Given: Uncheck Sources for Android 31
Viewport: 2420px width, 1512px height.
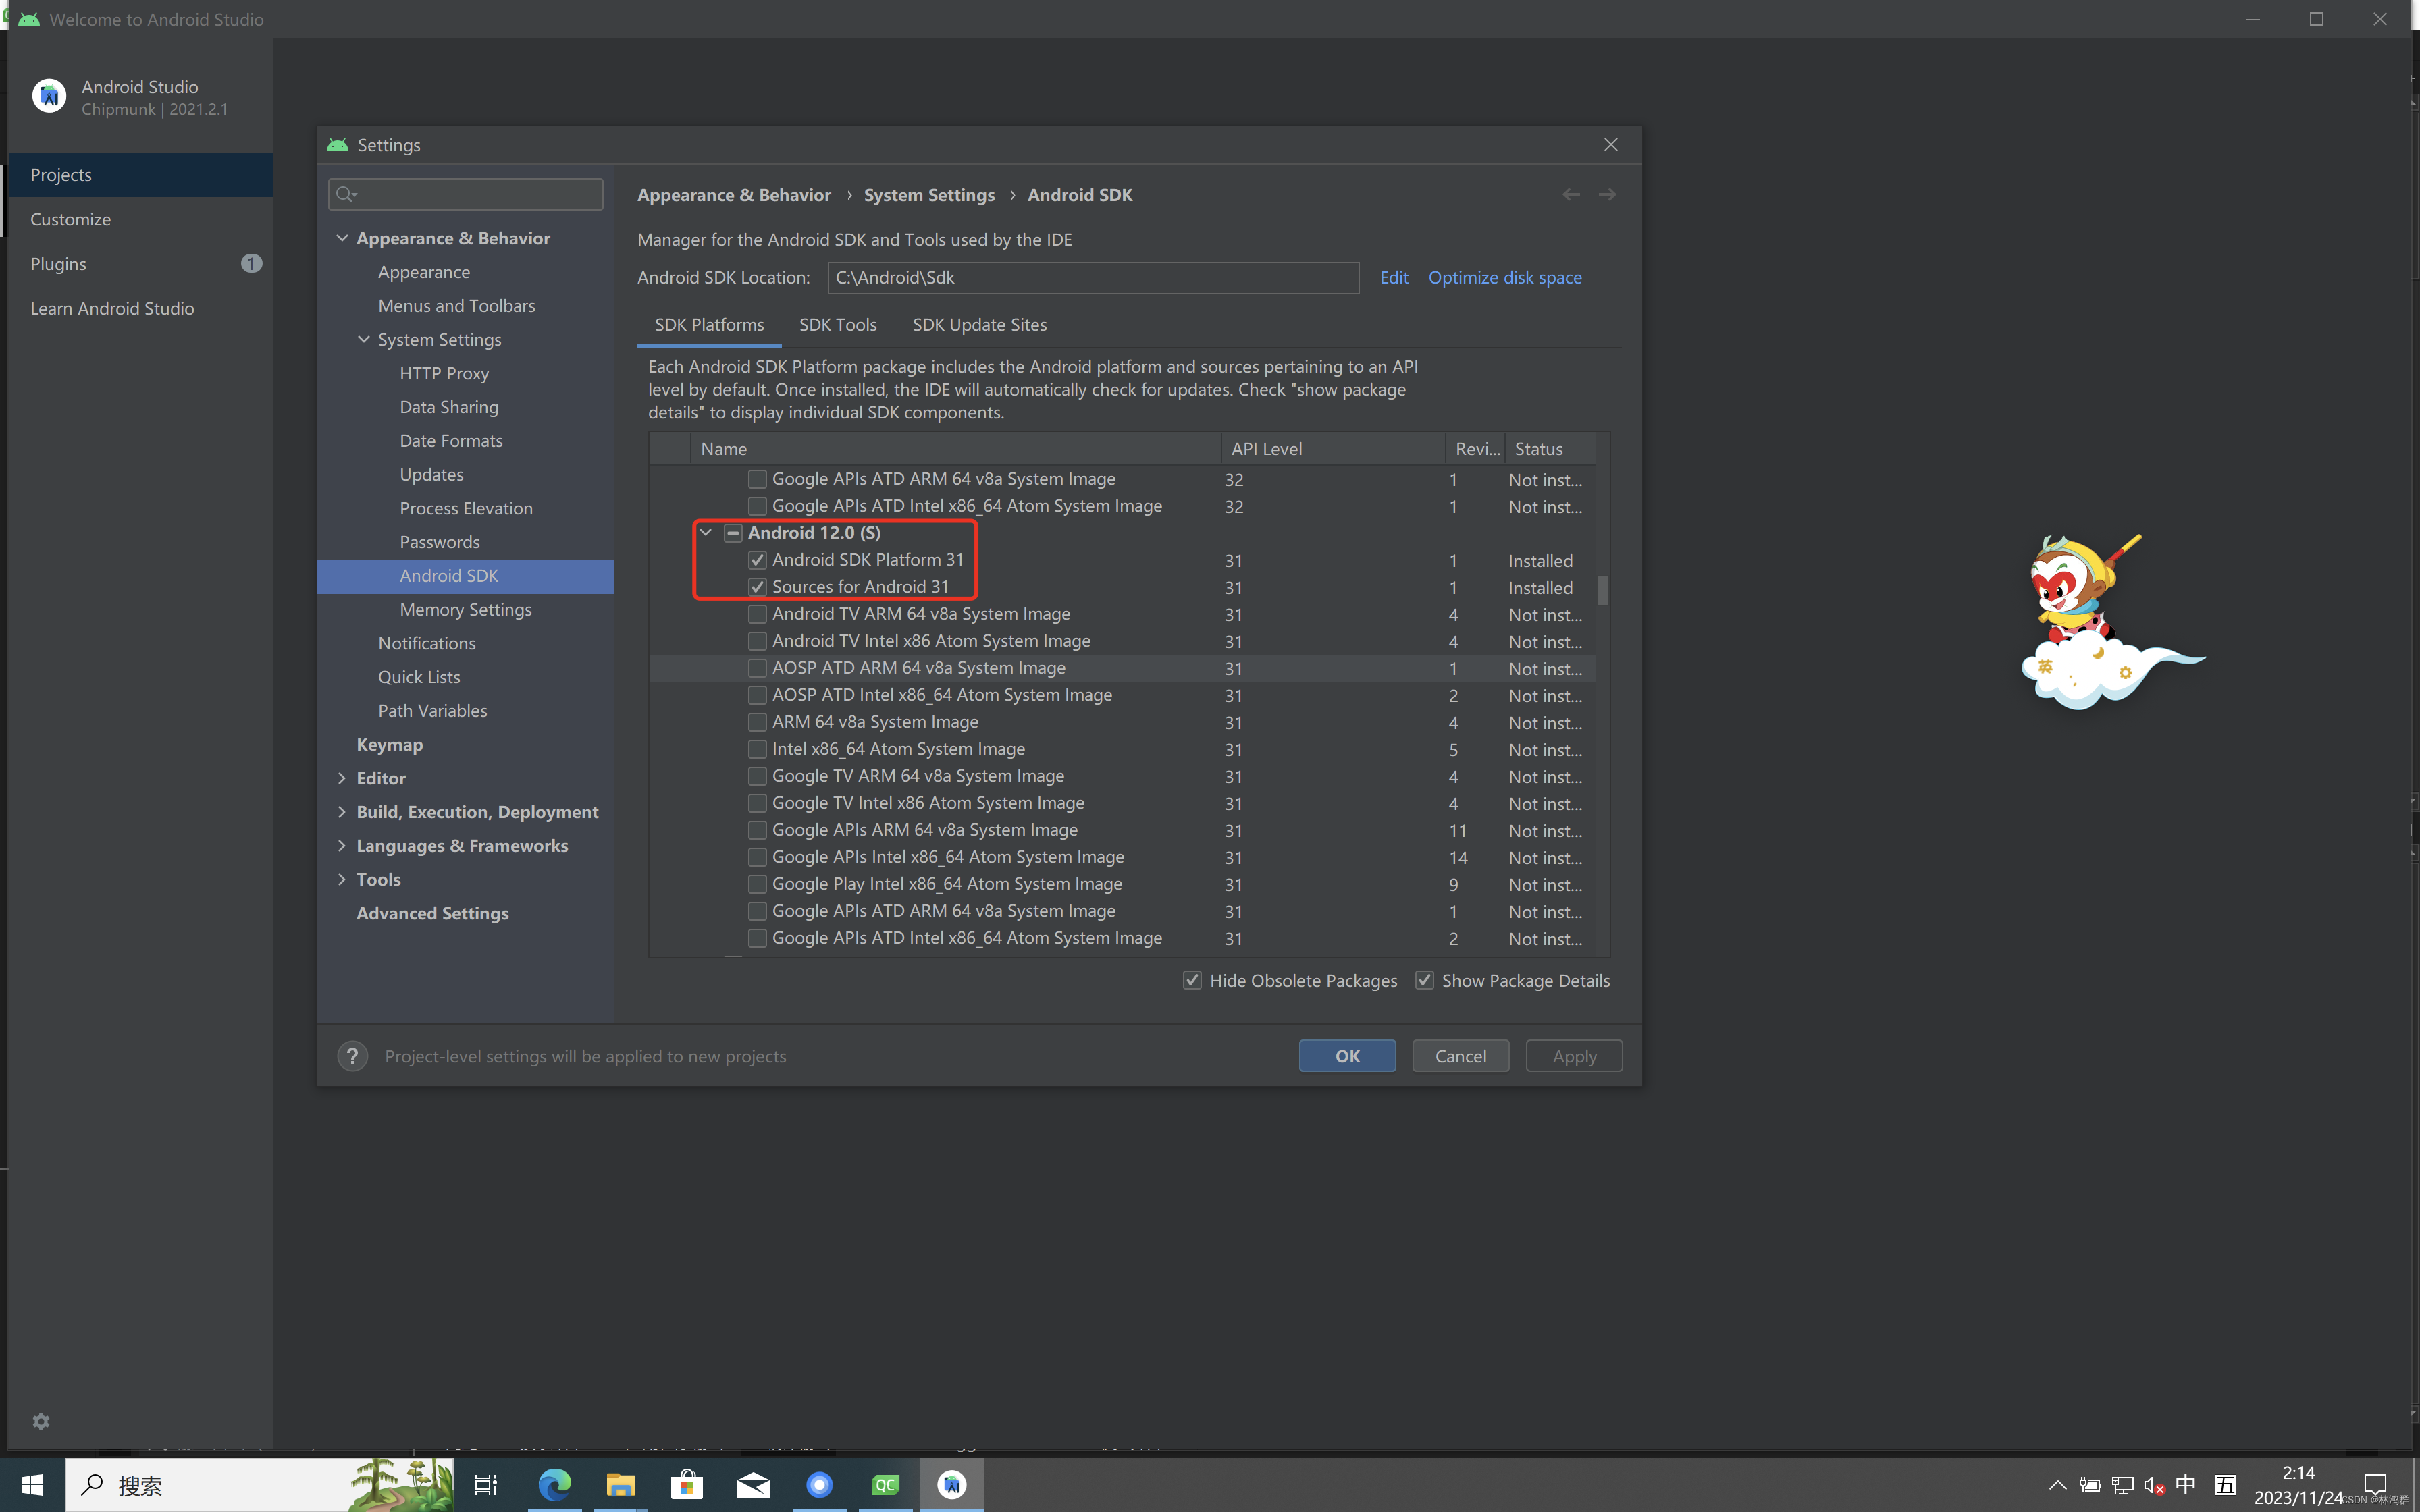Looking at the screenshot, I should (757, 587).
